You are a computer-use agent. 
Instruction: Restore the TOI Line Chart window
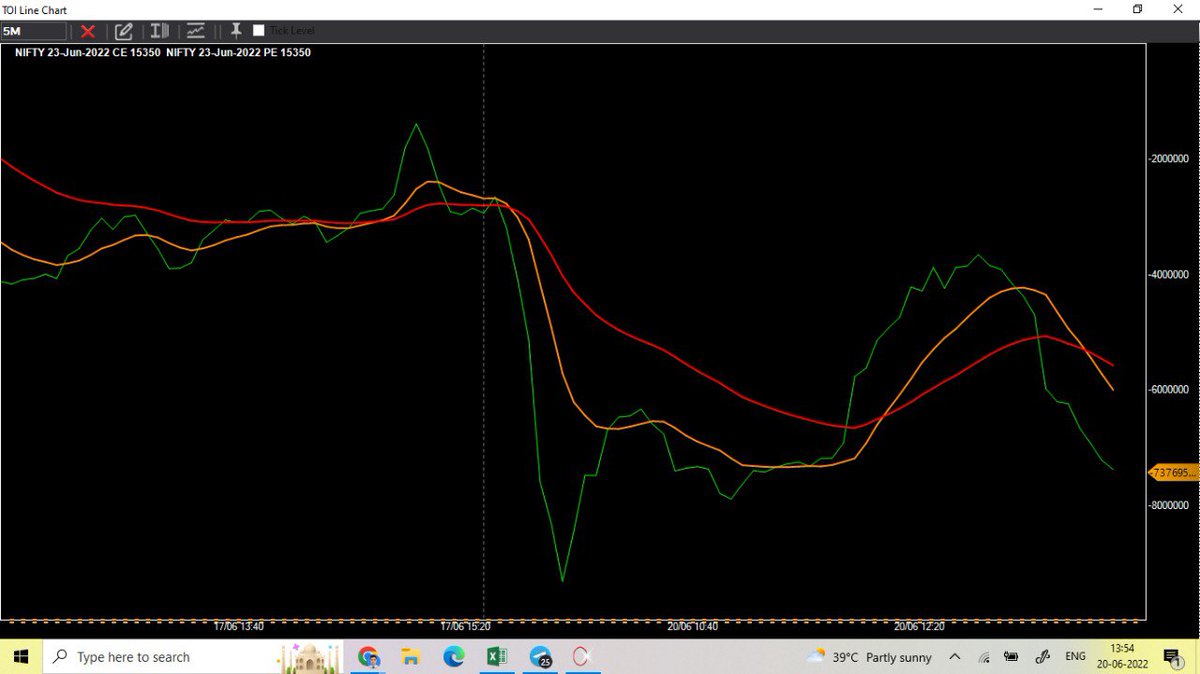tap(1138, 9)
